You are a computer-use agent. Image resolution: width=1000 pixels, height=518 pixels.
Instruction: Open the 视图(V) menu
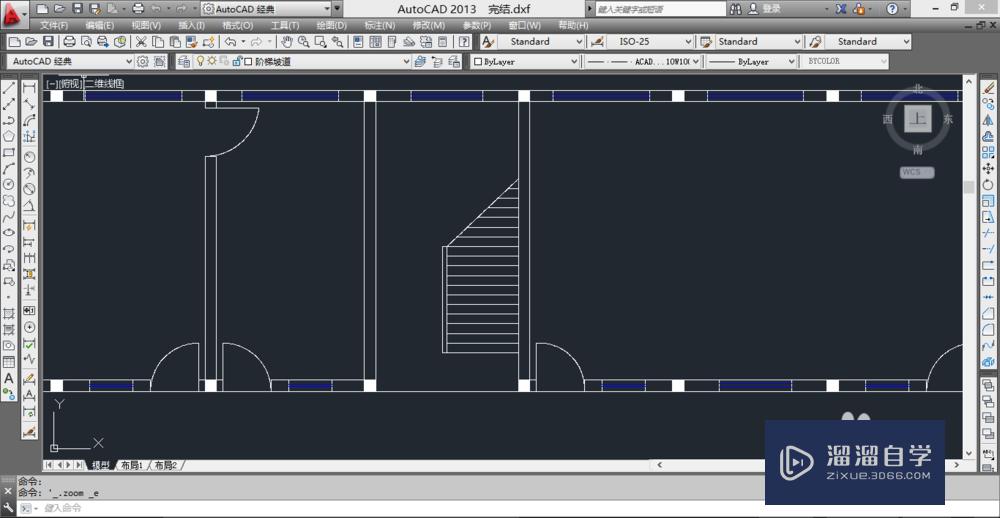coord(146,26)
